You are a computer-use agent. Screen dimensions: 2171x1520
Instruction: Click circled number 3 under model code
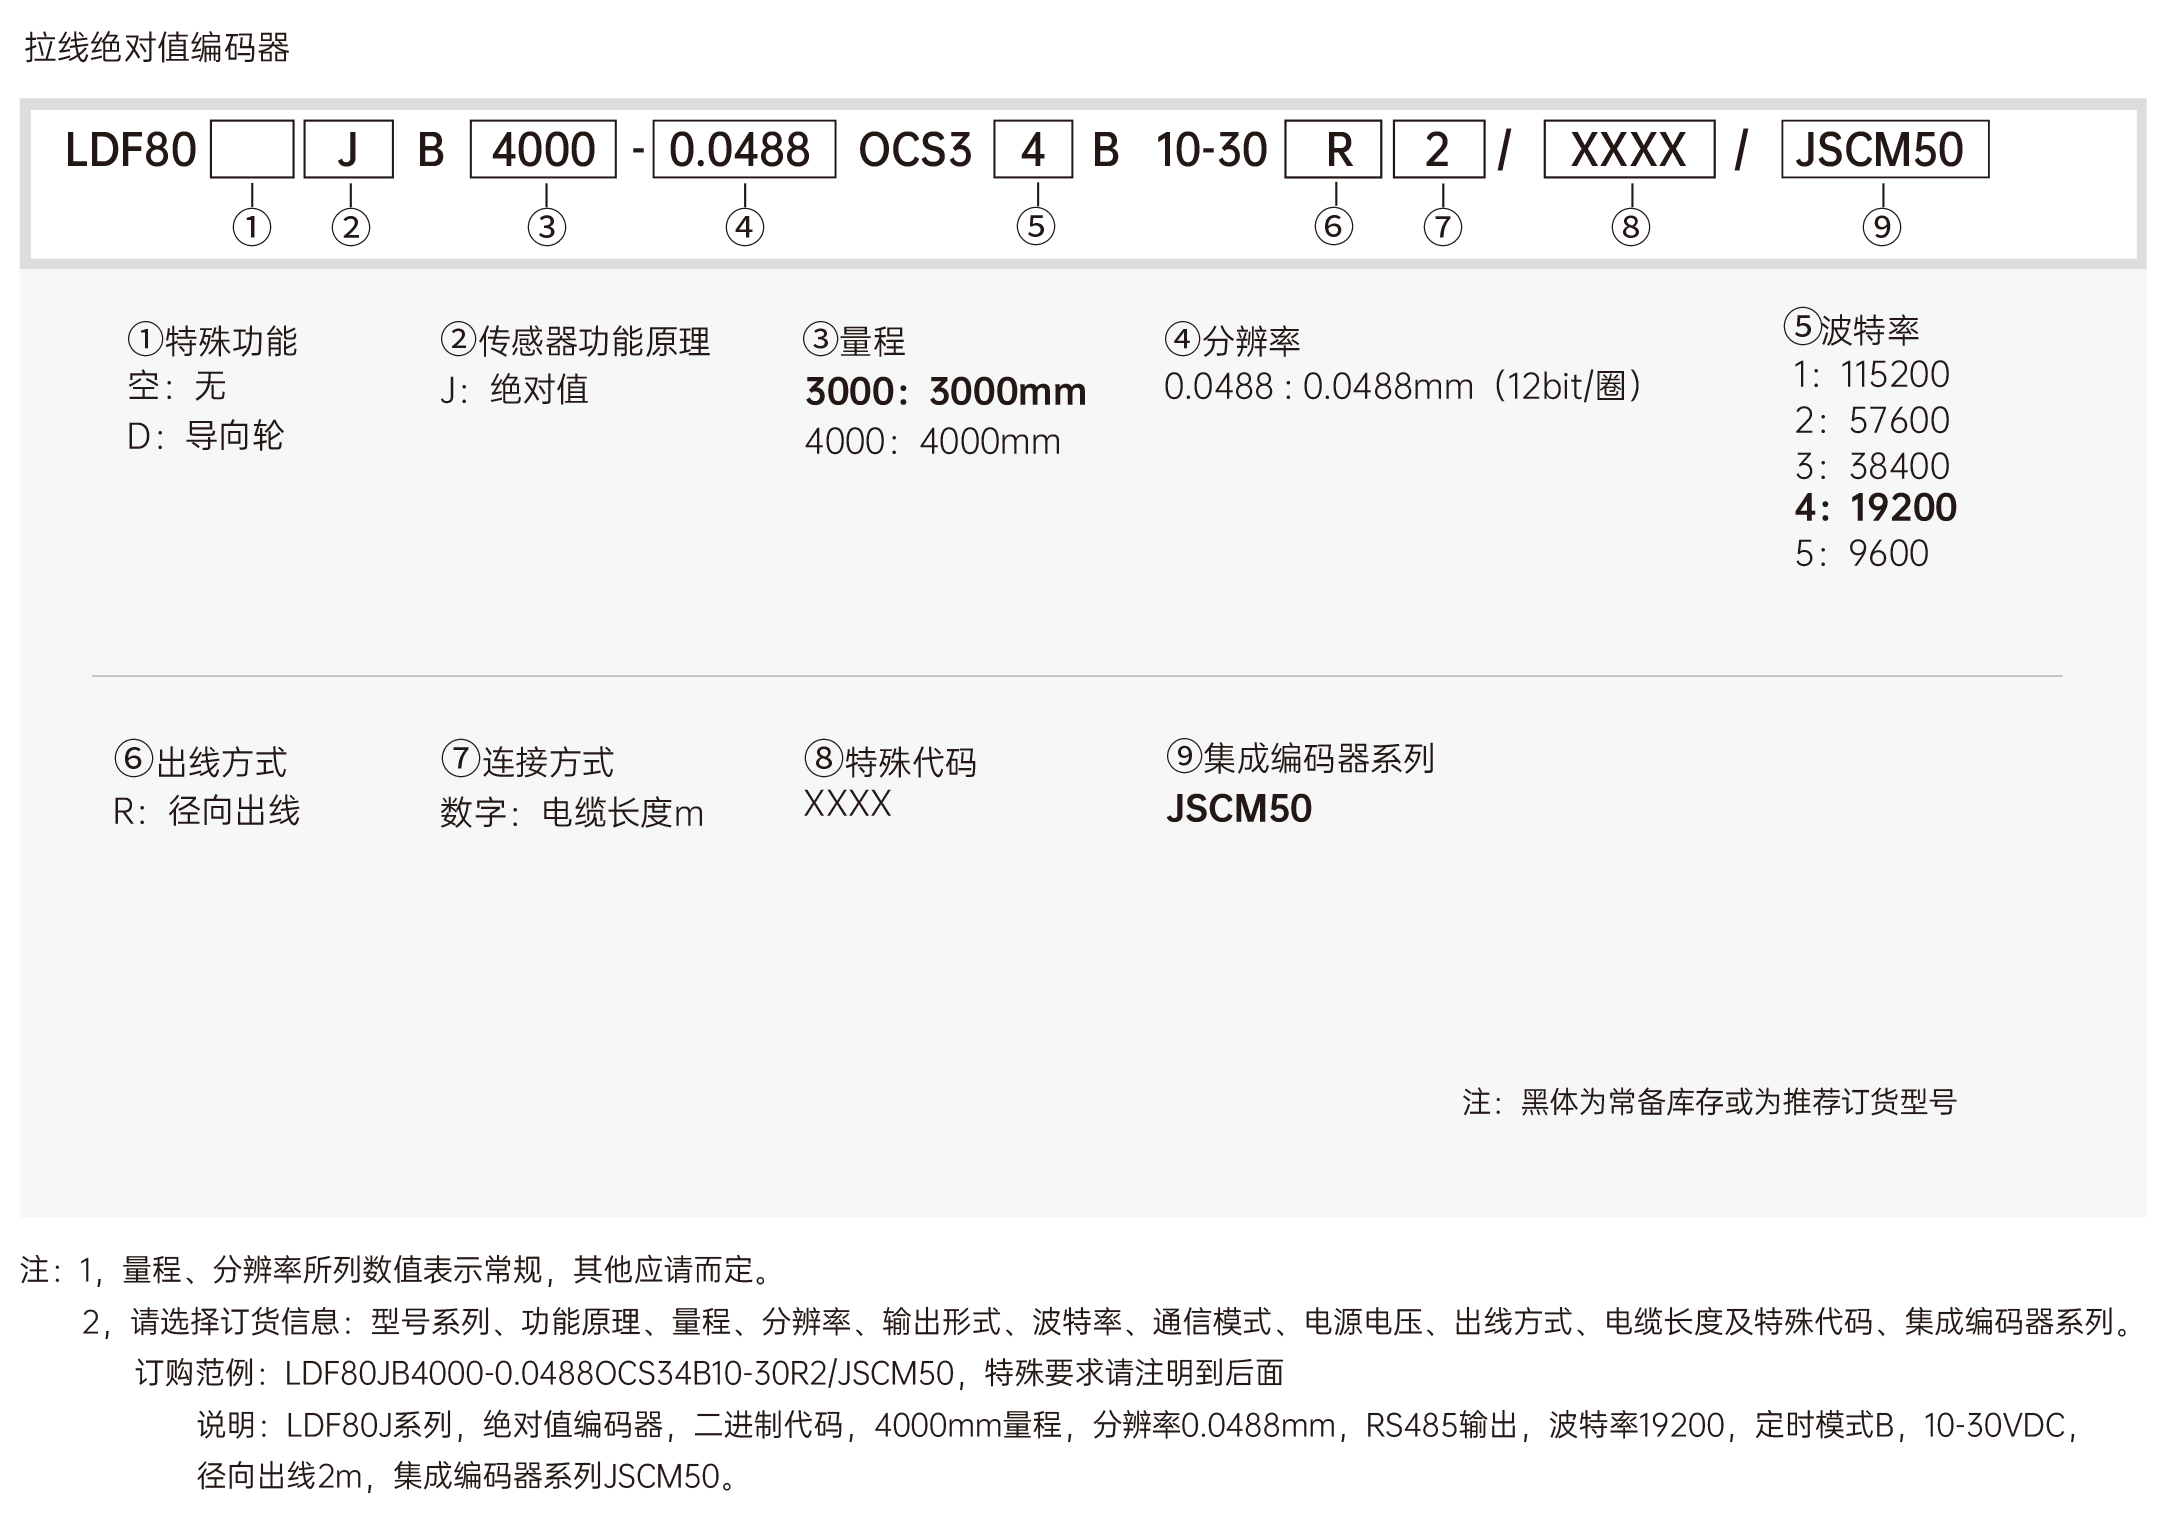click(547, 227)
